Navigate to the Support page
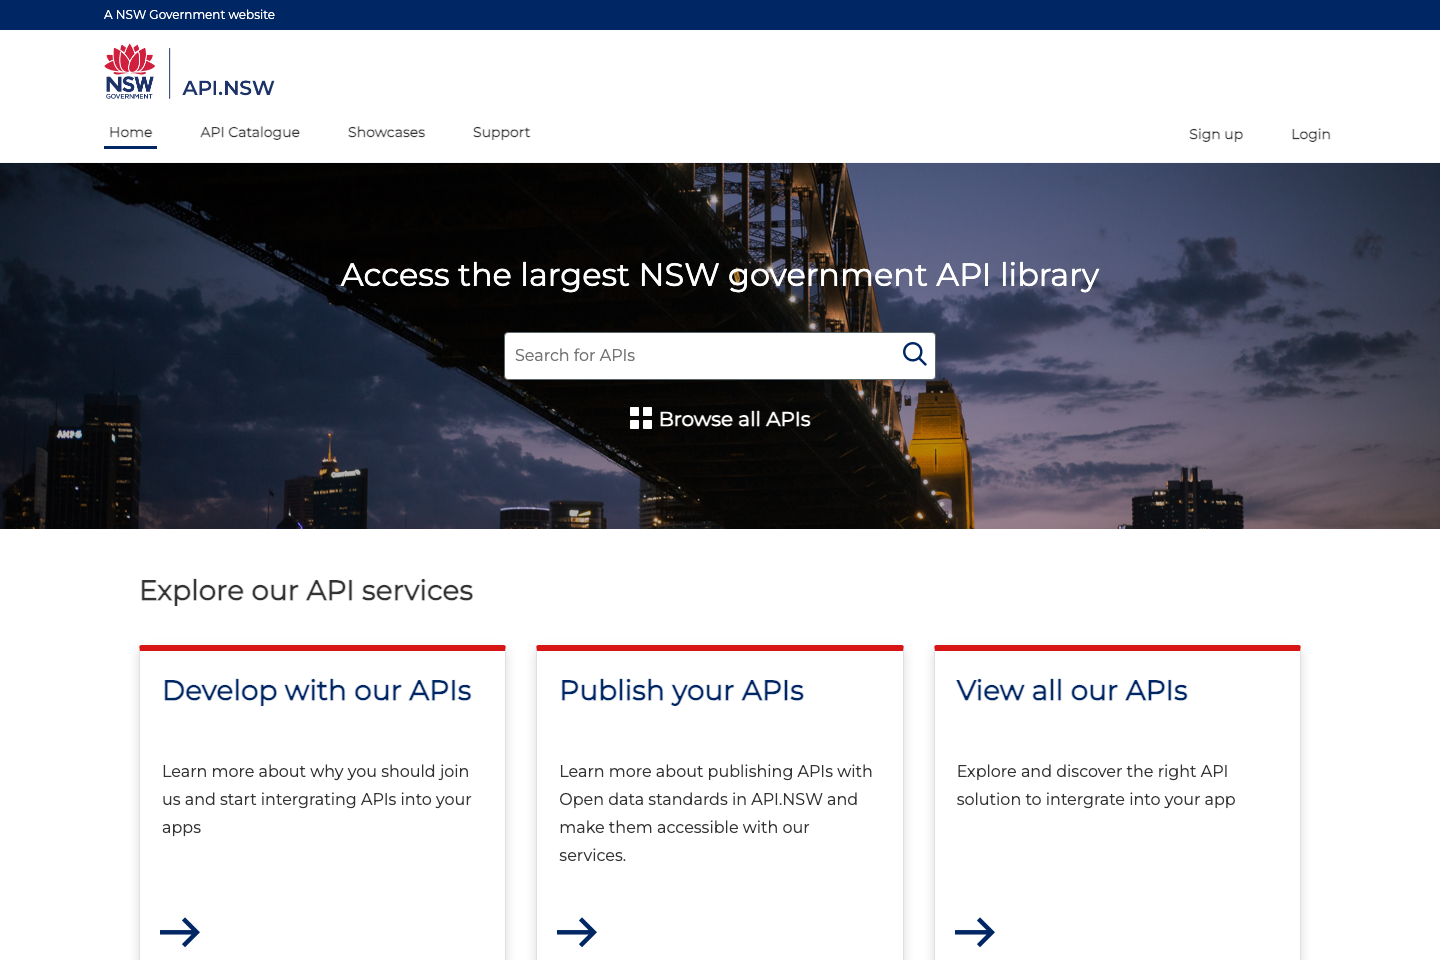The height and width of the screenshot is (960, 1440). click(x=501, y=132)
